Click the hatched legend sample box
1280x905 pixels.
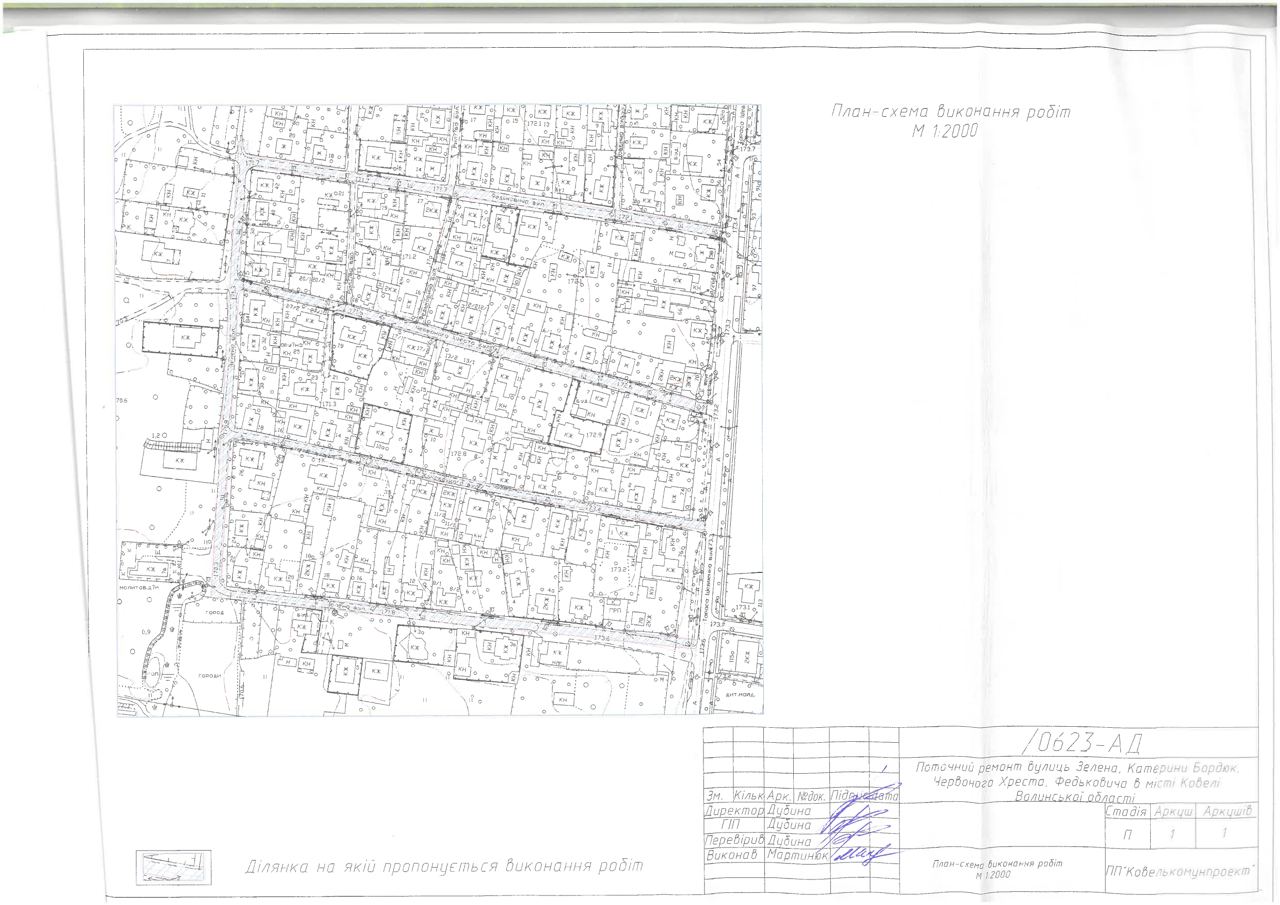coord(174,865)
